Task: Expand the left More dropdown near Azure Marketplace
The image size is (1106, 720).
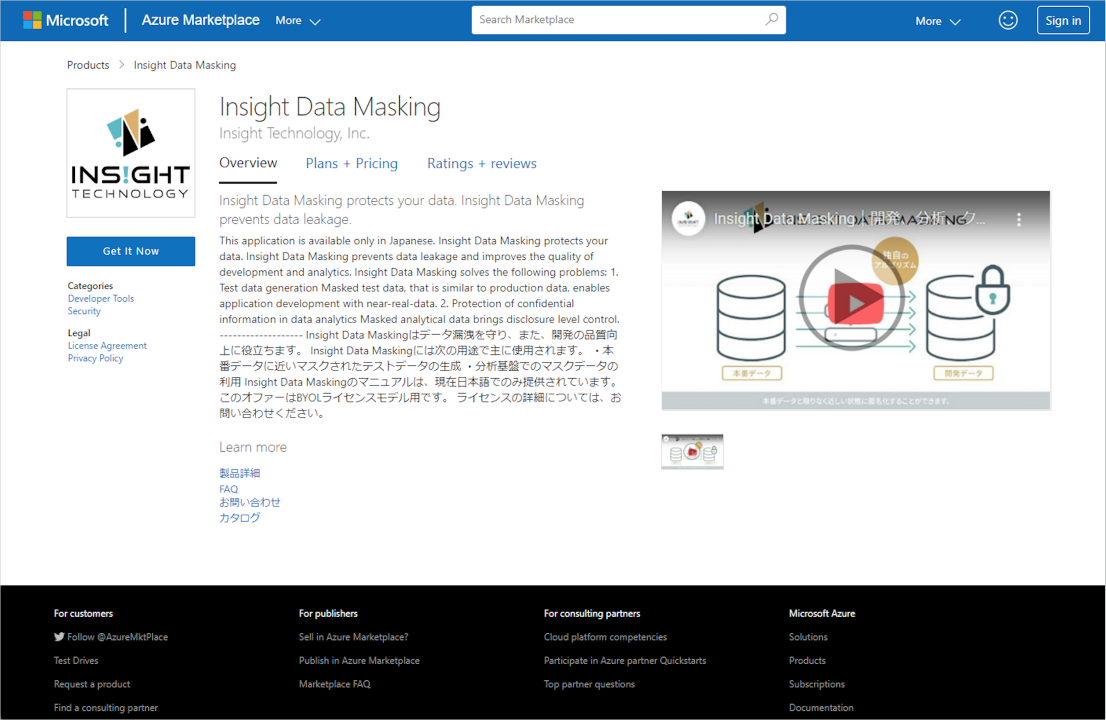Action: [x=298, y=21]
